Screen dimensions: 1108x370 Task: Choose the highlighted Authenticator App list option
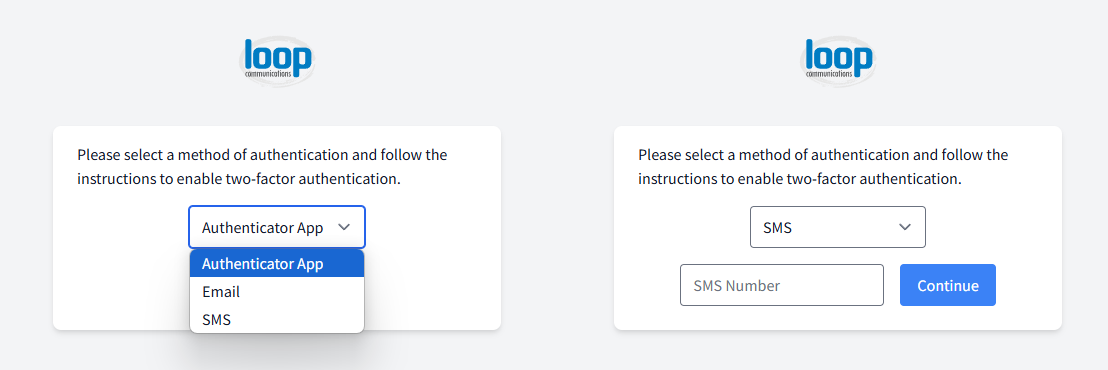(x=277, y=263)
